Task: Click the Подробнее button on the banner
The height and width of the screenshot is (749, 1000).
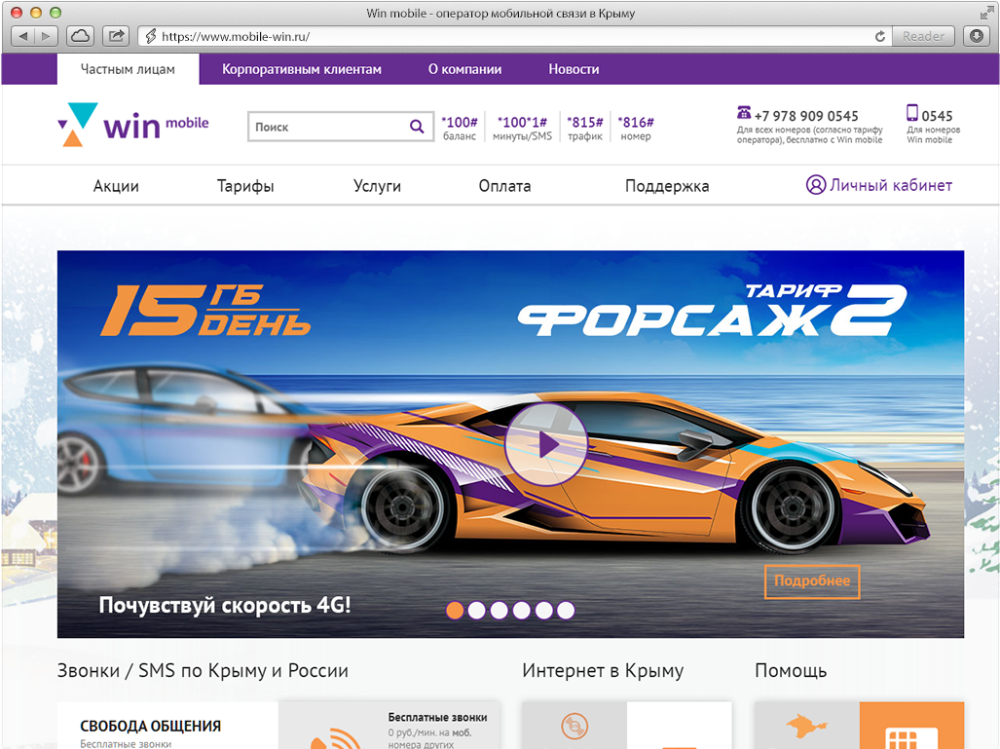Action: (x=812, y=581)
